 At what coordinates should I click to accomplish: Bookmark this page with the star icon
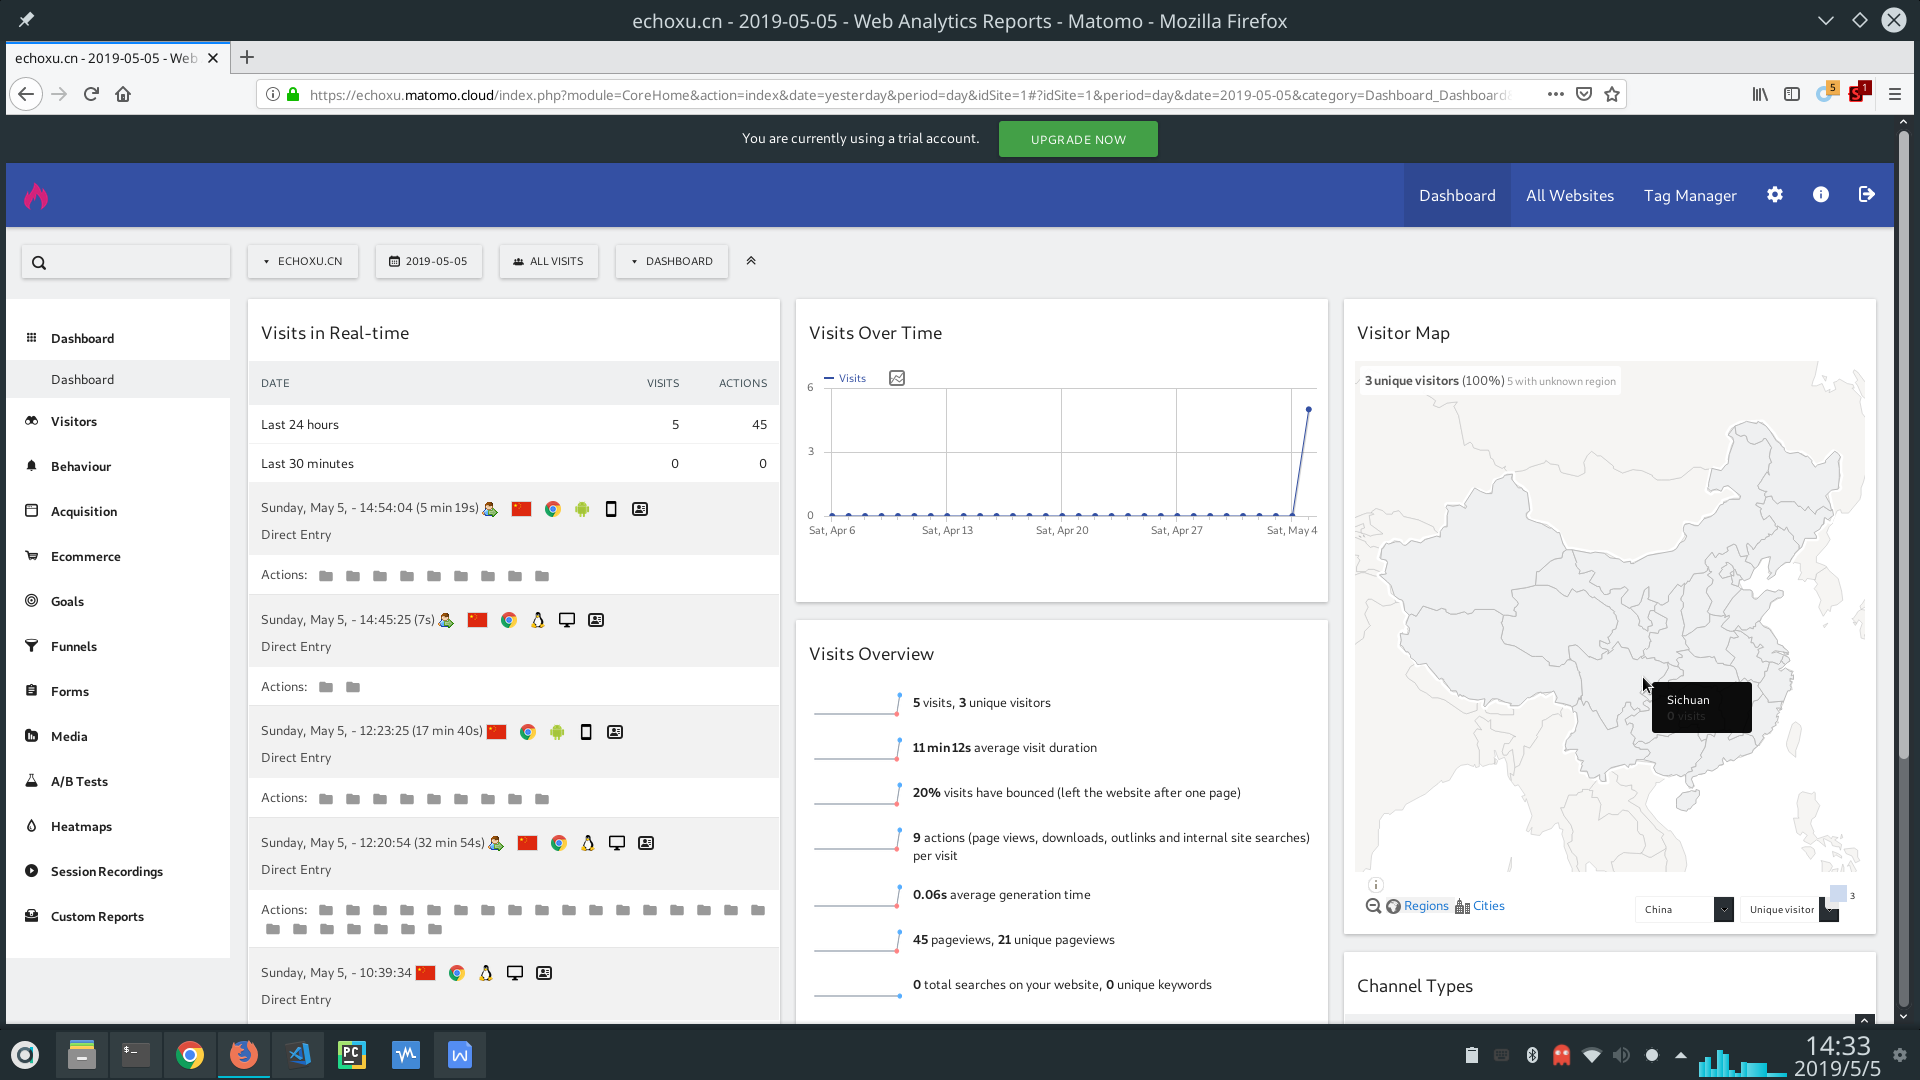[x=1612, y=94]
